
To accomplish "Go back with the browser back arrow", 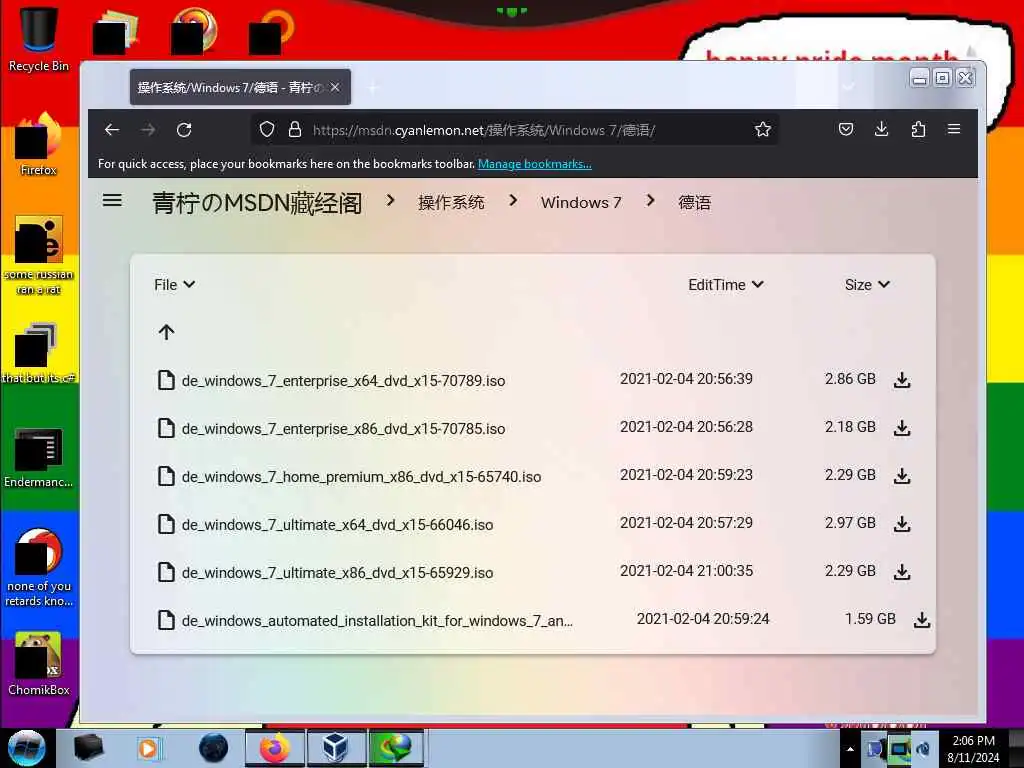I will [x=112, y=130].
